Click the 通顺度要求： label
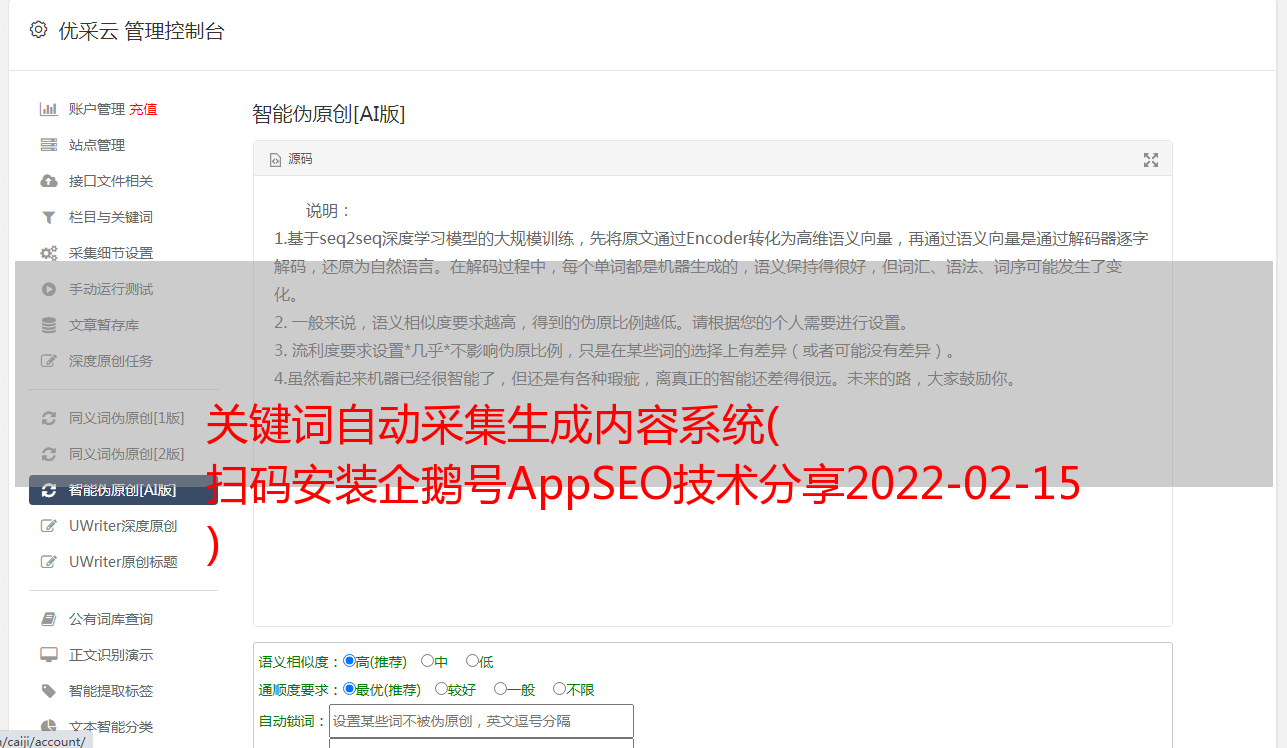This screenshot has width=1287, height=748. [x=300, y=690]
